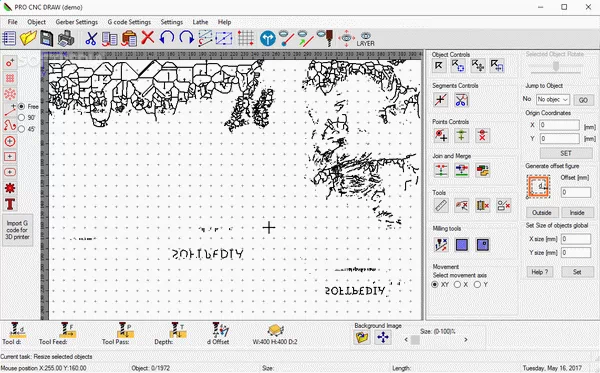The height and width of the screenshot is (373, 600).
Task: Open the LAYER view icon
Action: click(x=365, y=39)
